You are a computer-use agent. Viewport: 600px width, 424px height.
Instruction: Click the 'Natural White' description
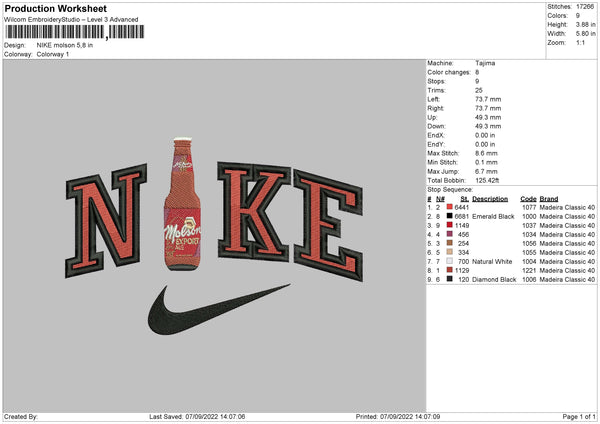point(492,261)
